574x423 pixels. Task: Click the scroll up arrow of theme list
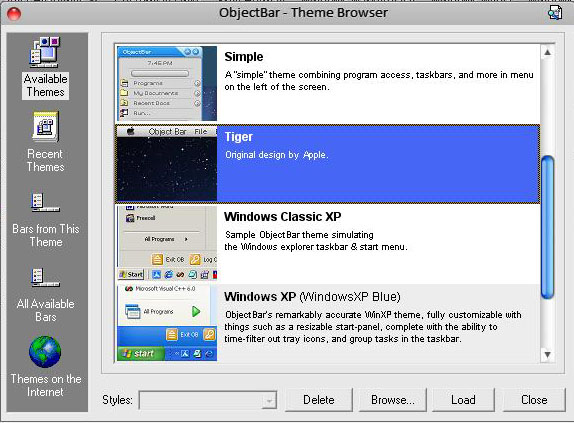coord(547,52)
